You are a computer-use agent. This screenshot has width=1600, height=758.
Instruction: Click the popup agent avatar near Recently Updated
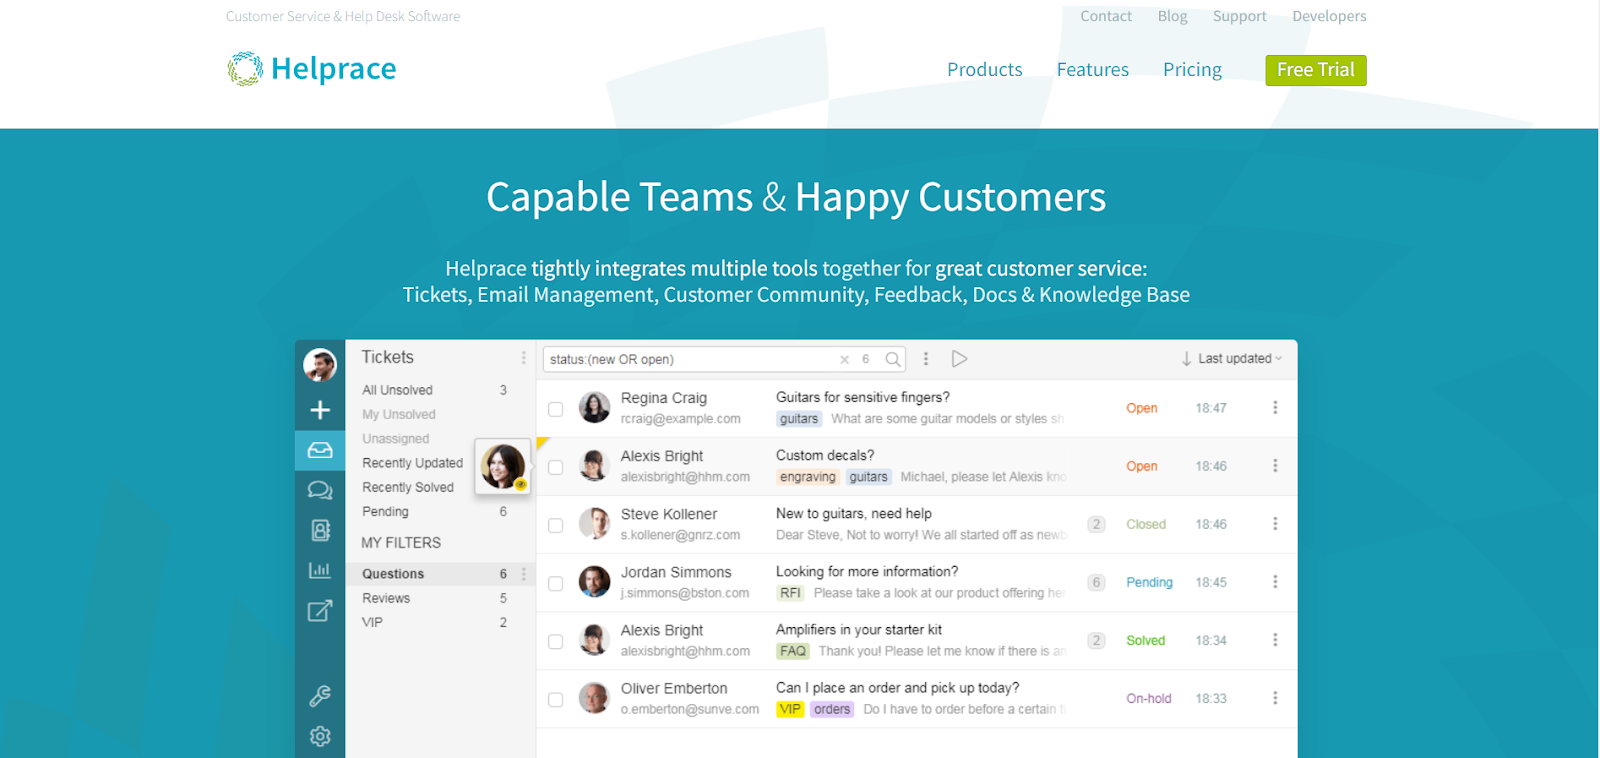tap(503, 466)
